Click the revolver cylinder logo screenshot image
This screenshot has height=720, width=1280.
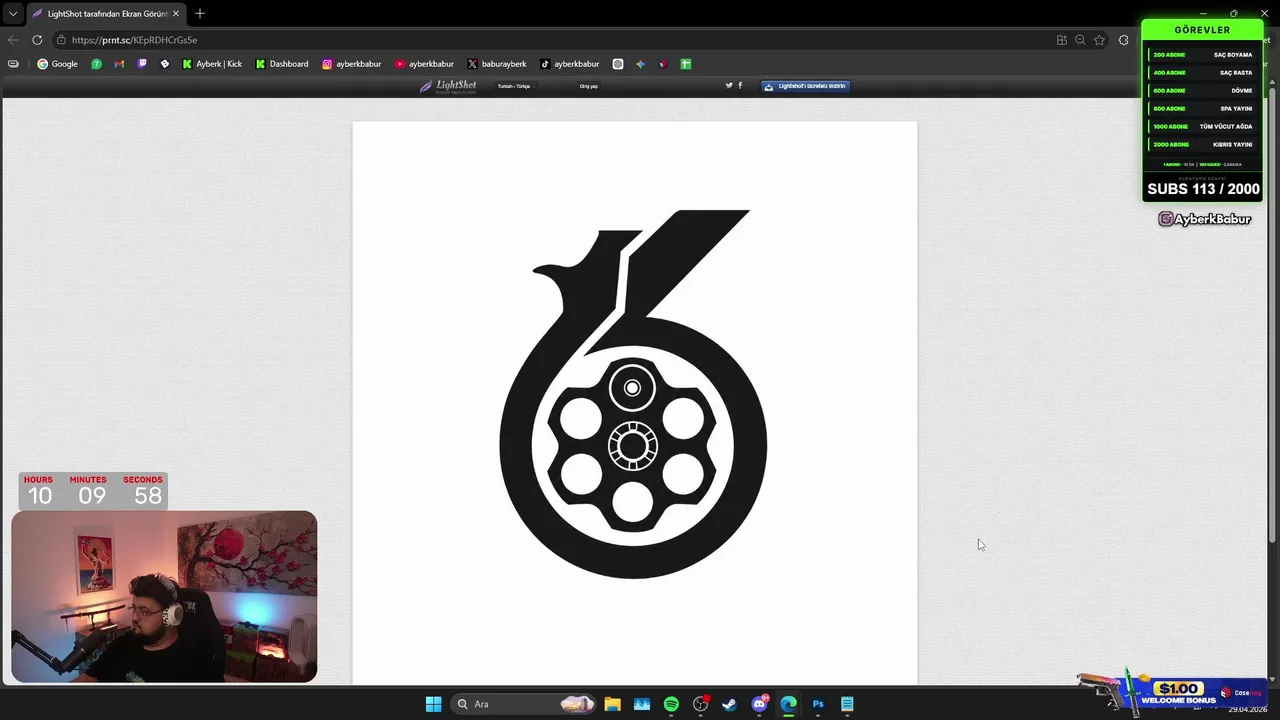[634, 403]
